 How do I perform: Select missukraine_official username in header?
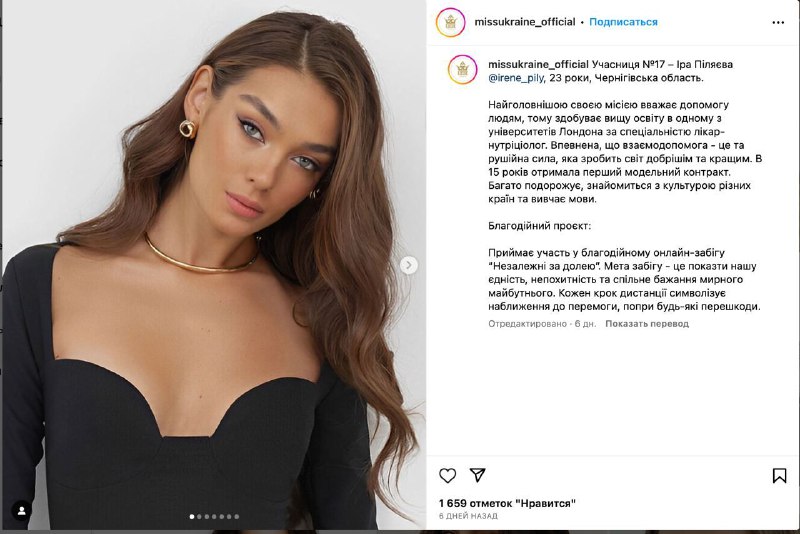(x=525, y=22)
